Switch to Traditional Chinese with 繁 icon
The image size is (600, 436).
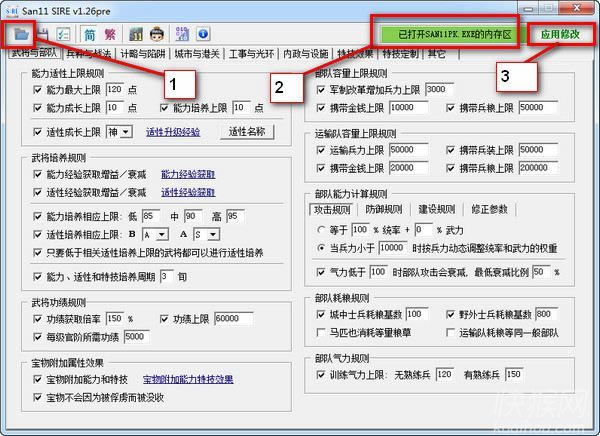pos(109,34)
